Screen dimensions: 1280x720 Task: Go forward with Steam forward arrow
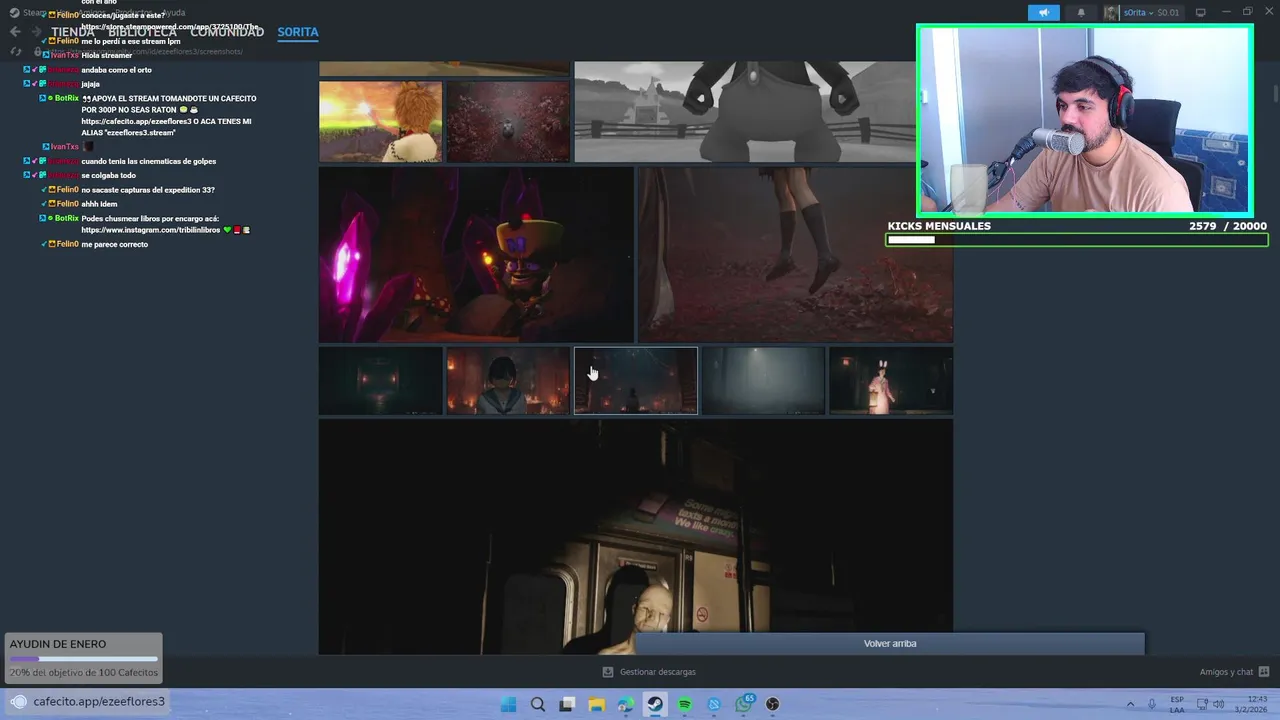pos(37,32)
